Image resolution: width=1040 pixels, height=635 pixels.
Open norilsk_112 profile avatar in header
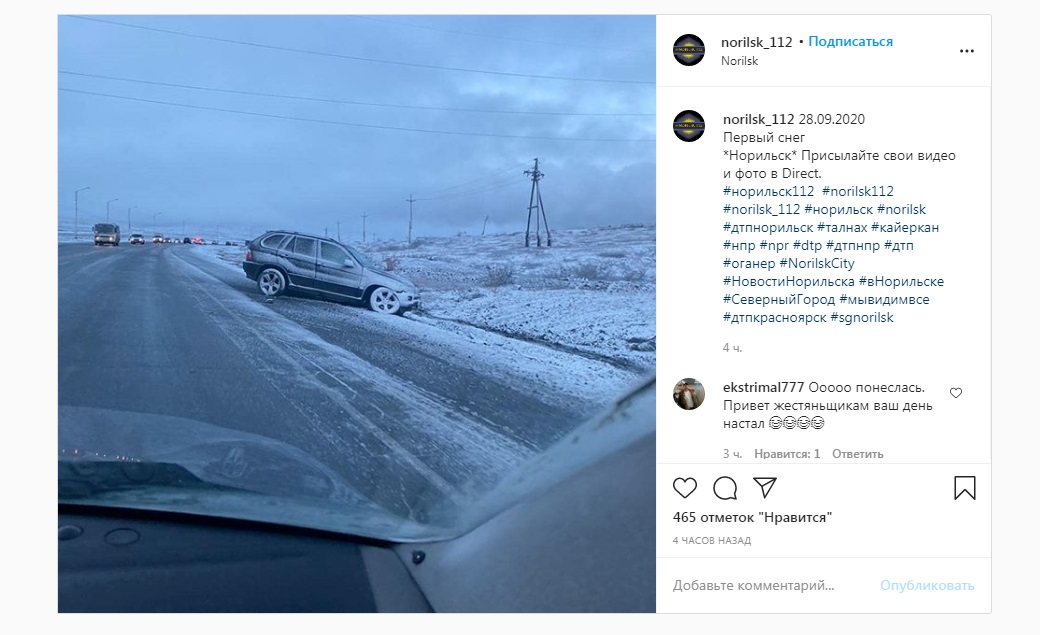689,50
